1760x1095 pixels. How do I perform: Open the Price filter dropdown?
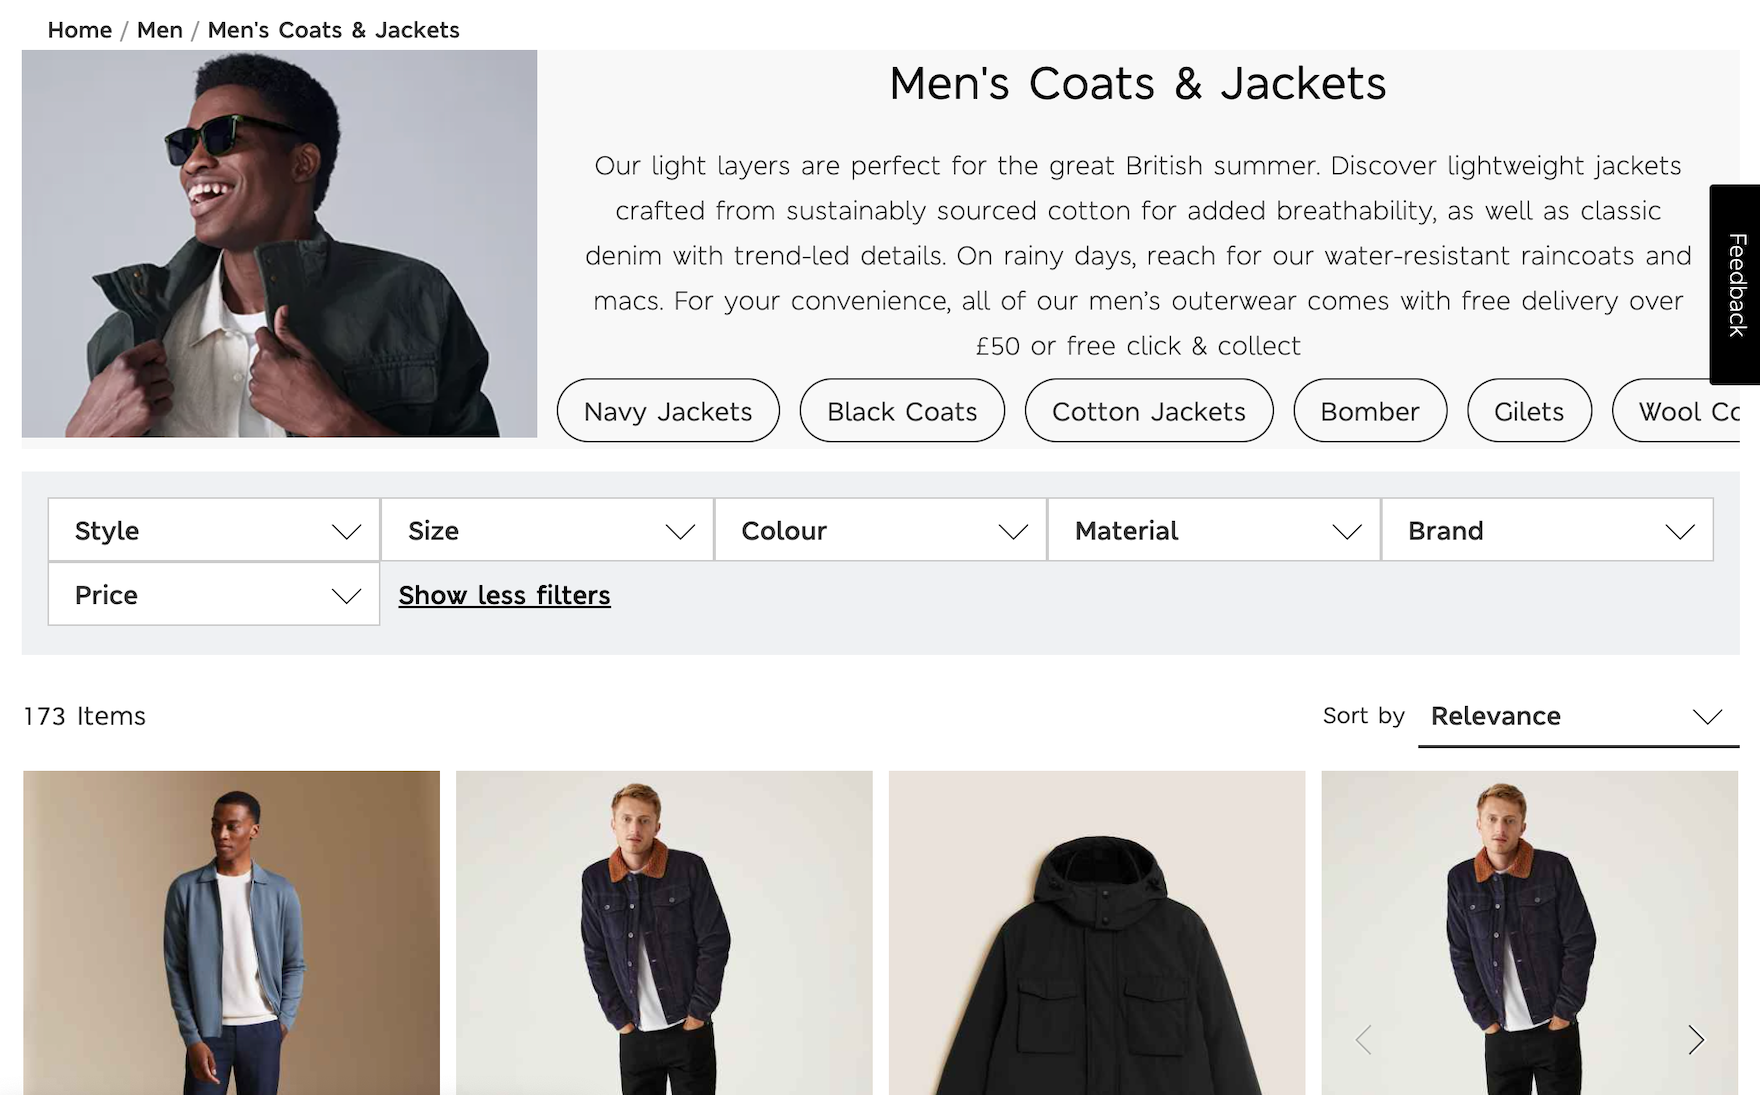coord(214,595)
